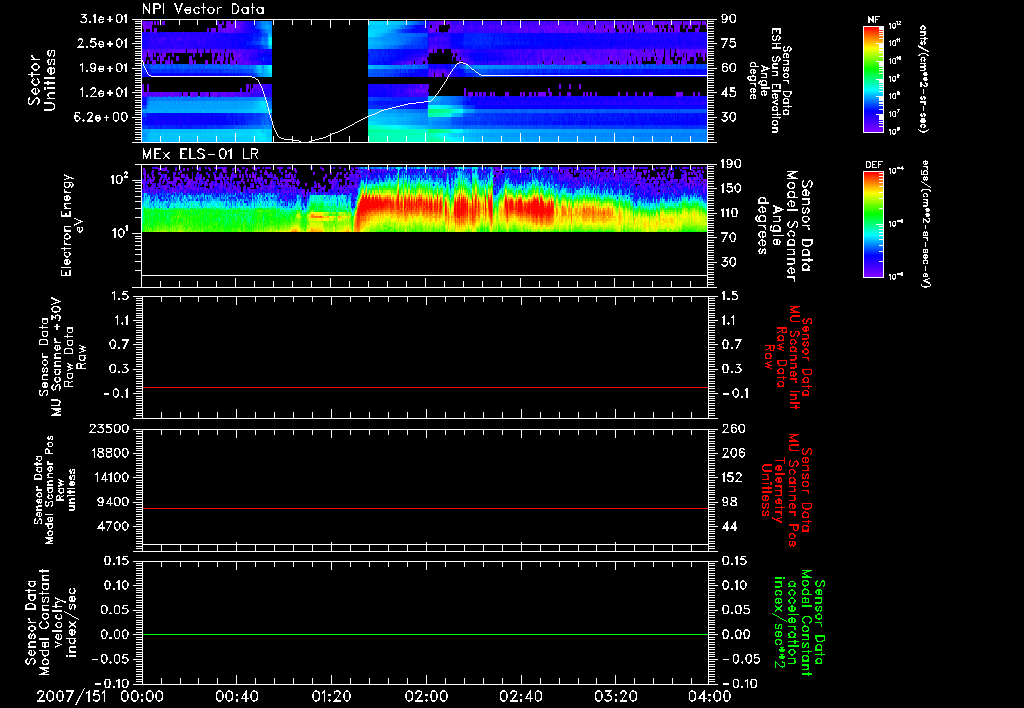Click the red MU Scanner Pos Telemetry label
1024x708 pixels.
(x=786, y=490)
